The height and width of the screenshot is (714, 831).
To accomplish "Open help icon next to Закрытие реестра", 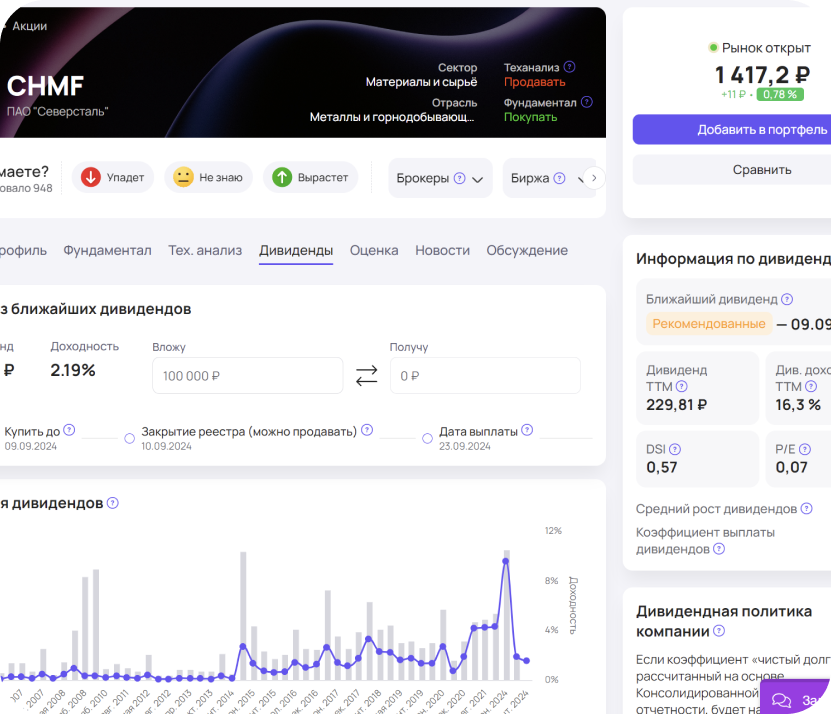I will [367, 430].
